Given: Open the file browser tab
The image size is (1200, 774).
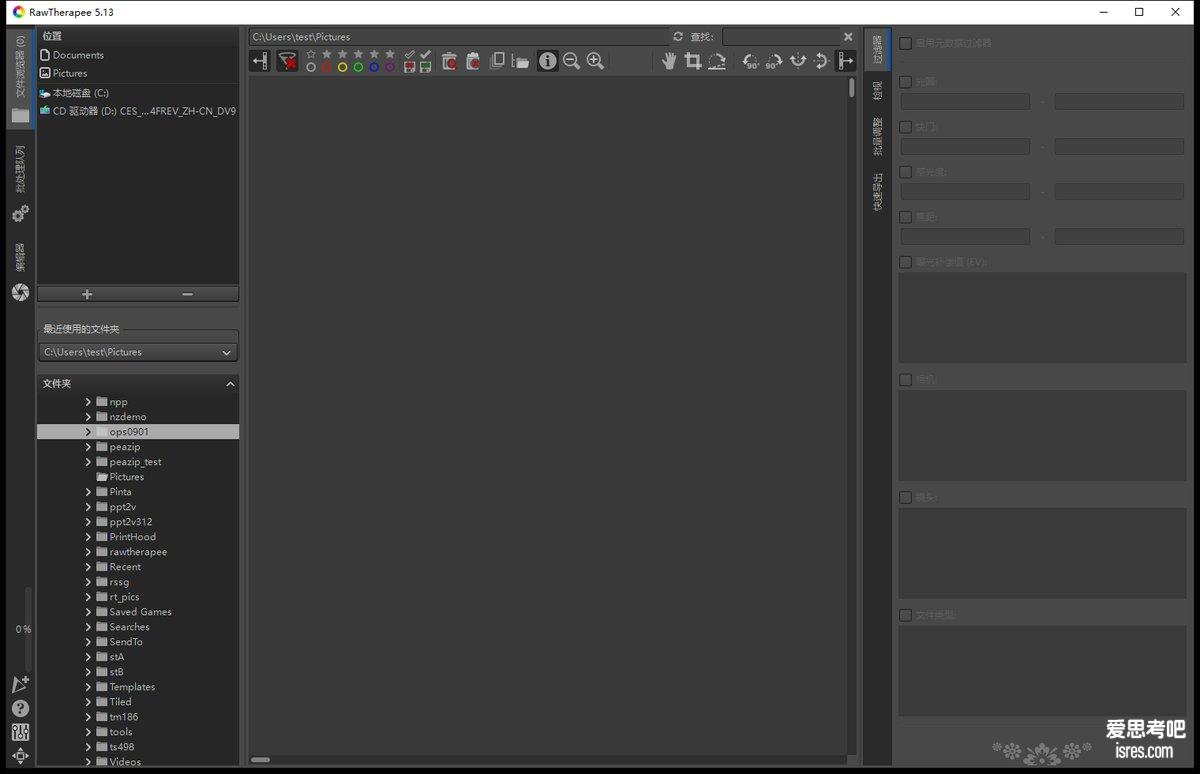Looking at the screenshot, I should point(20,80).
